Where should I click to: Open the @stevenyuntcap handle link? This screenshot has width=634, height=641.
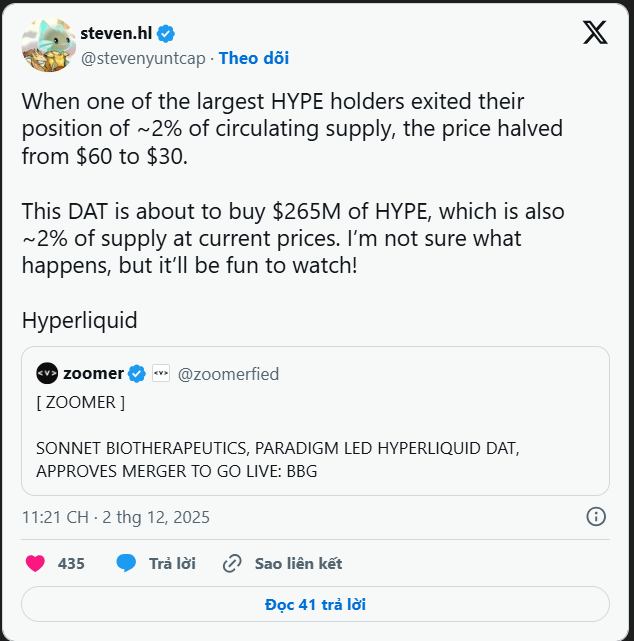pyautogui.click(x=142, y=58)
